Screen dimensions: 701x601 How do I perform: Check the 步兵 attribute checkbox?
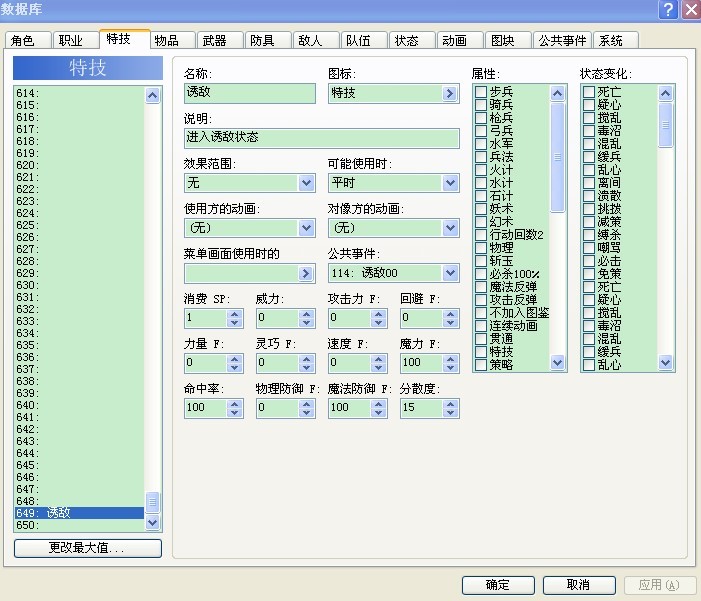(481, 92)
